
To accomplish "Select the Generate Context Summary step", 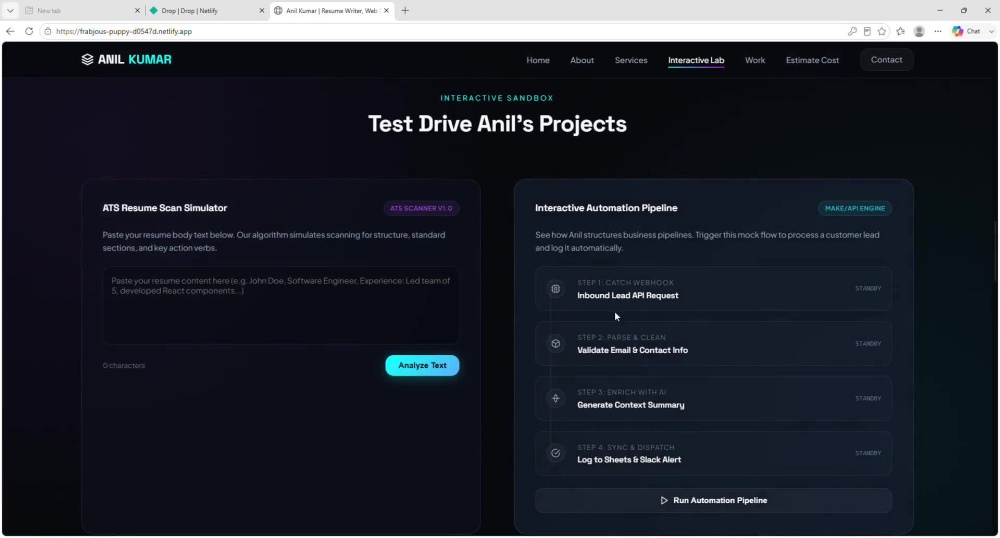I will point(713,398).
